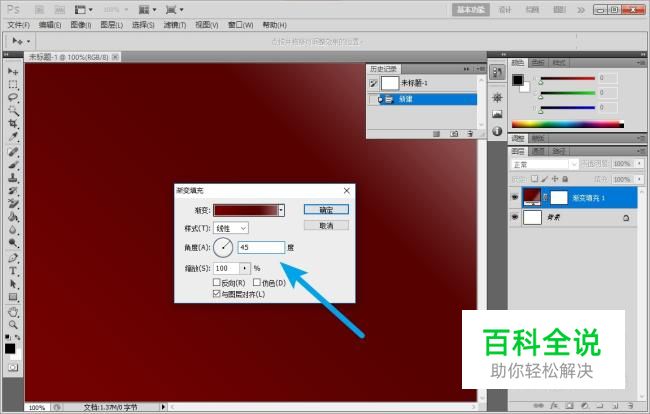Image resolution: width=650 pixels, height=414 pixels.
Task: Select the Eyedropper tool
Action: click(13, 137)
